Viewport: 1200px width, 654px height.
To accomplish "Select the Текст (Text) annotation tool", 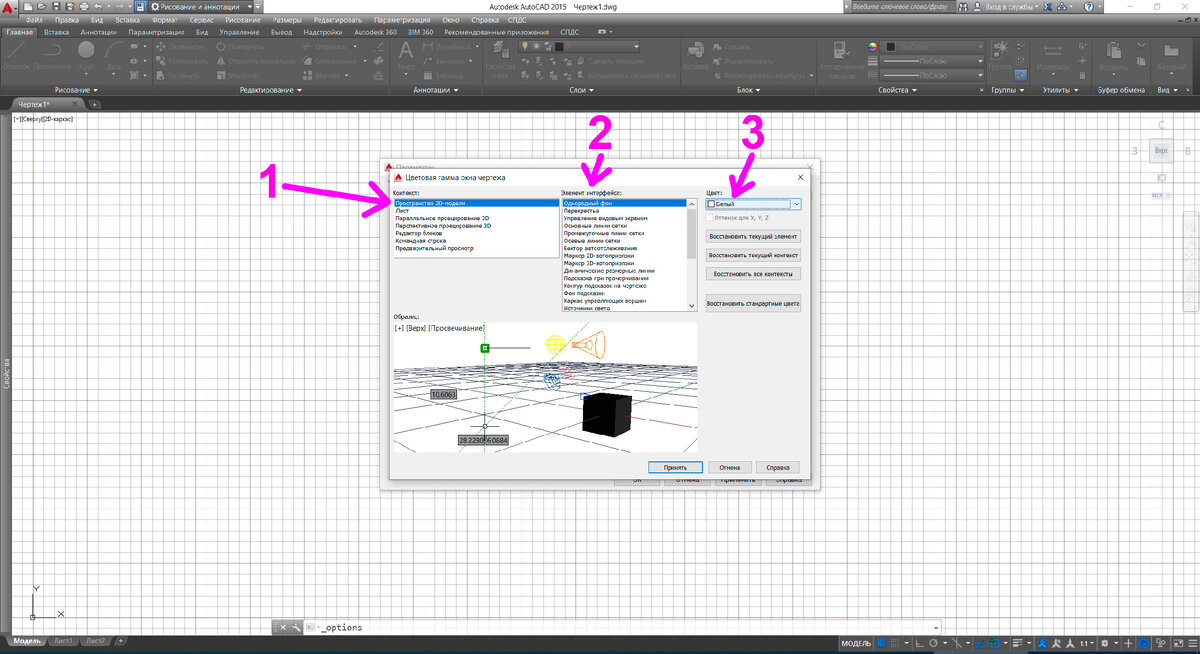I will [x=406, y=56].
